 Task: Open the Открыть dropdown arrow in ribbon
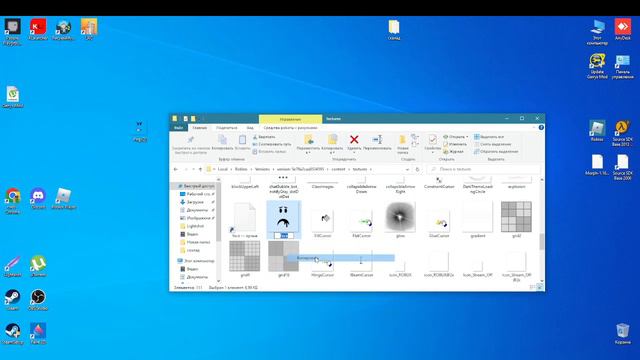pyautogui.click(x=467, y=137)
